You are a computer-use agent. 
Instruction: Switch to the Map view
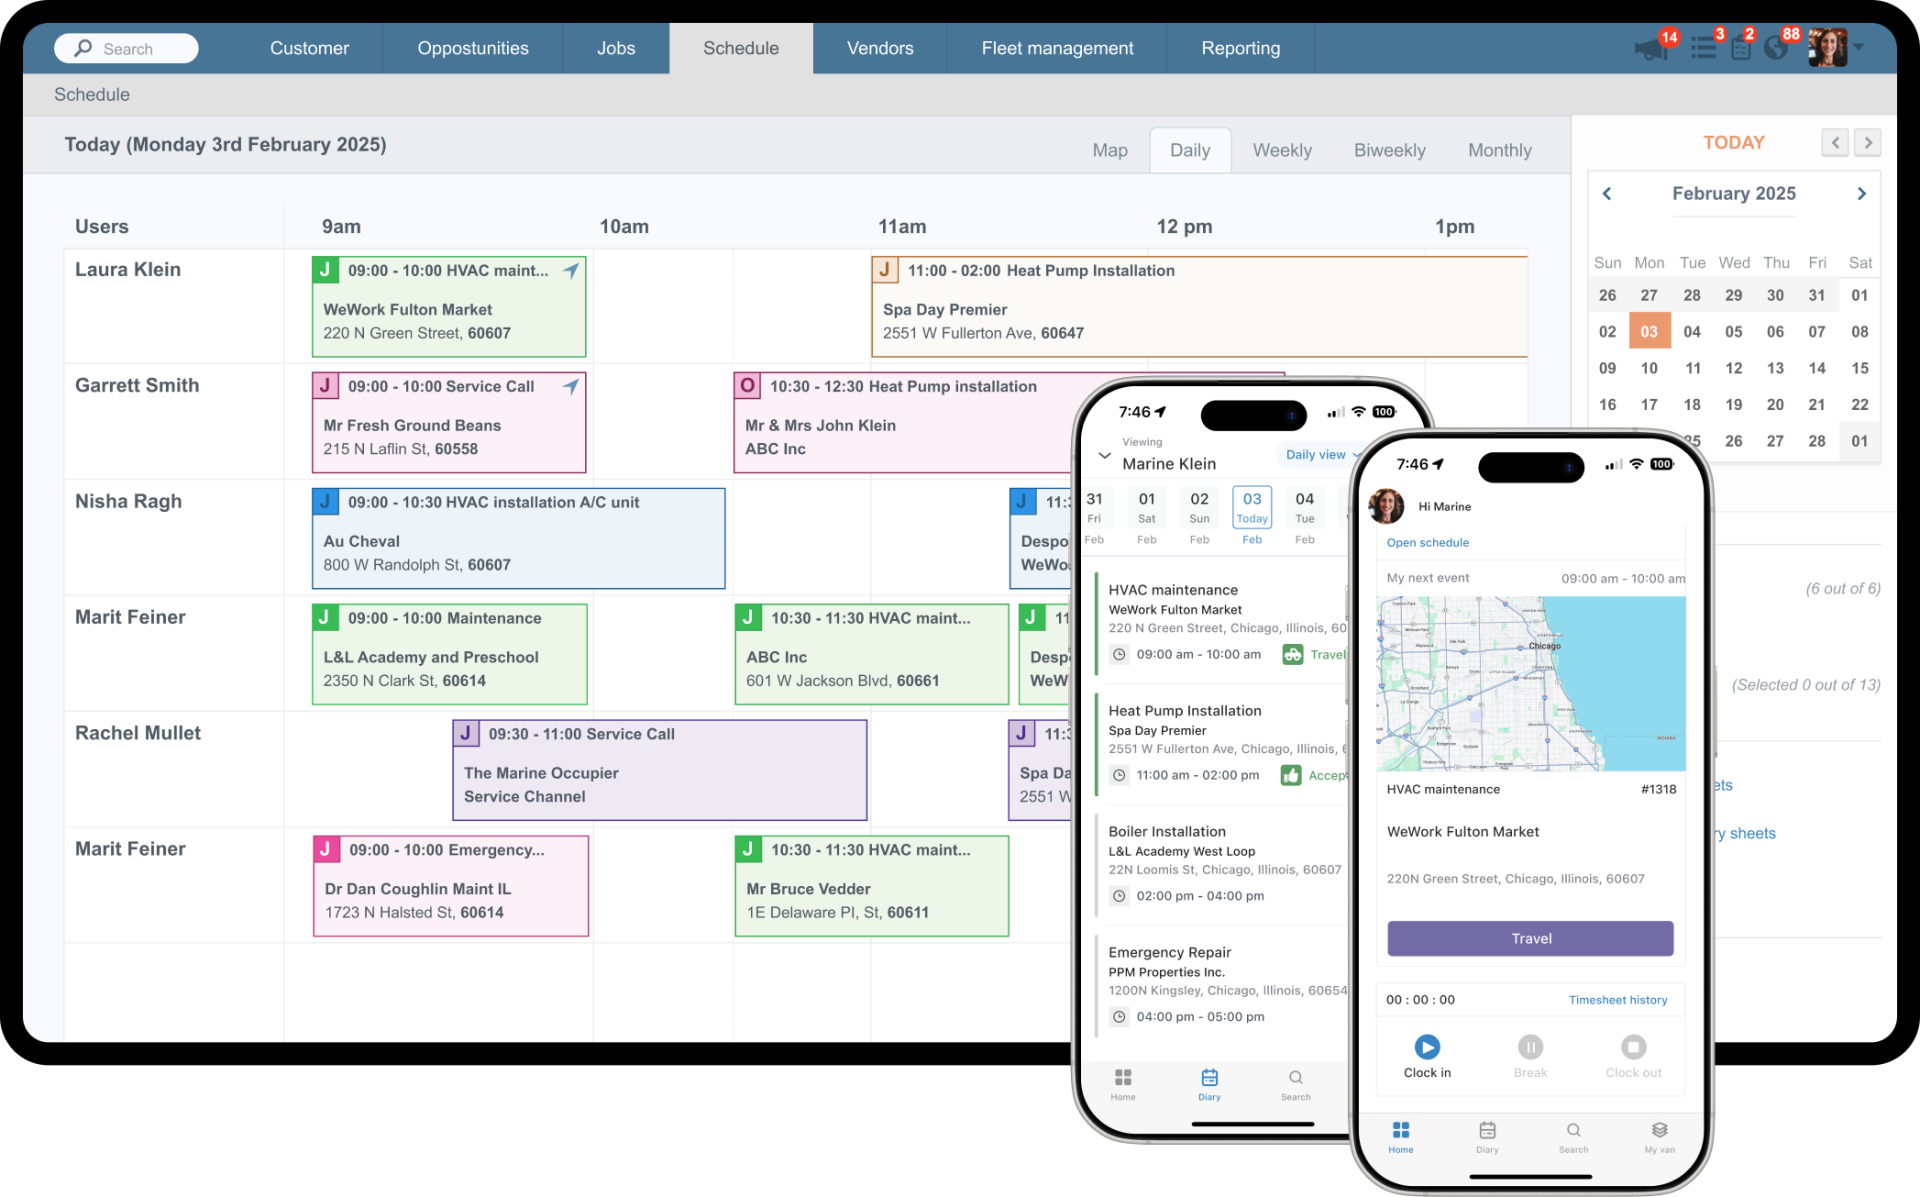(x=1110, y=149)
